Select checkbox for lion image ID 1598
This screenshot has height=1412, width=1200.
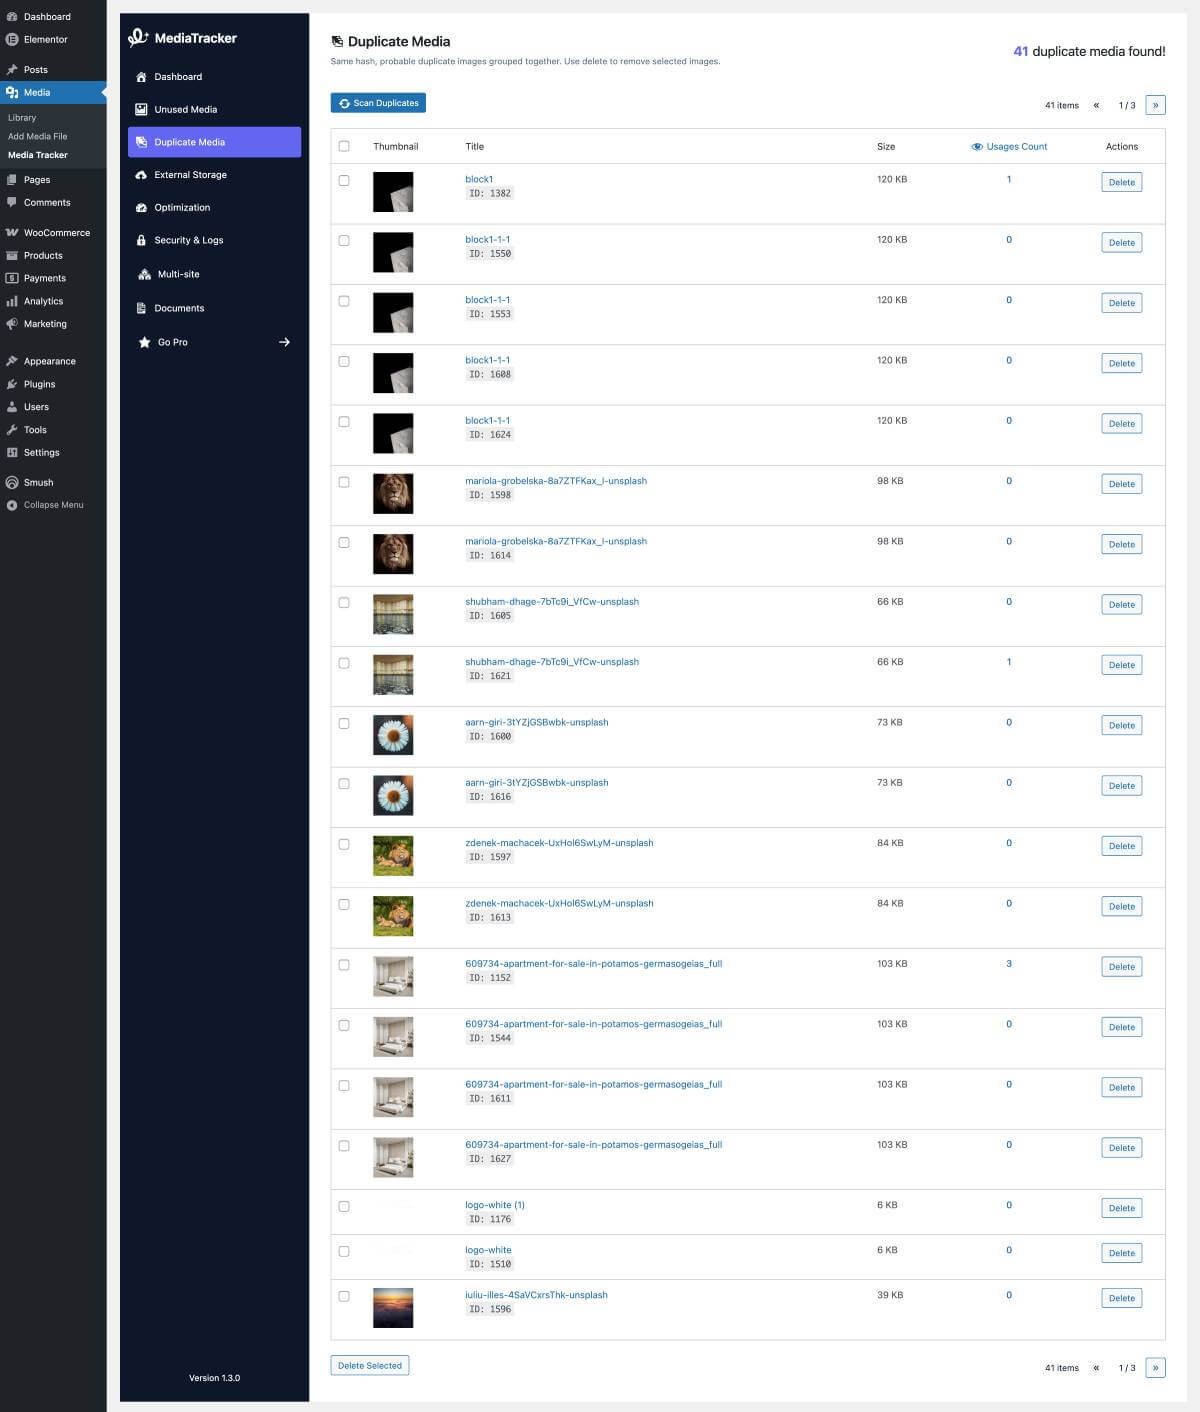(344, 482)
